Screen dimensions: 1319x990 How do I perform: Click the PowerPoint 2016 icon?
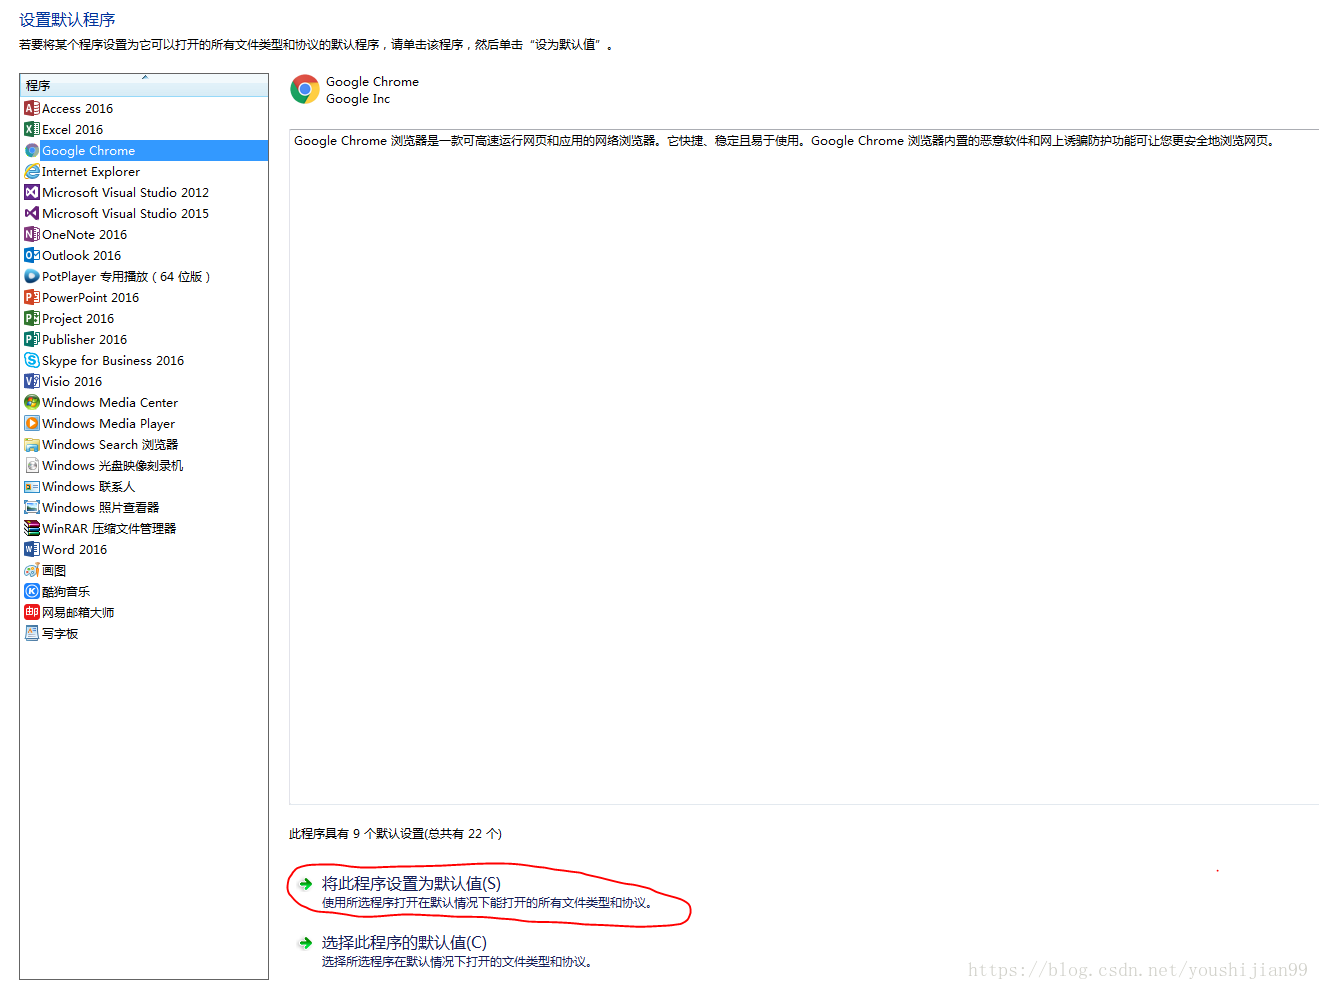click(x=32, y=297)
